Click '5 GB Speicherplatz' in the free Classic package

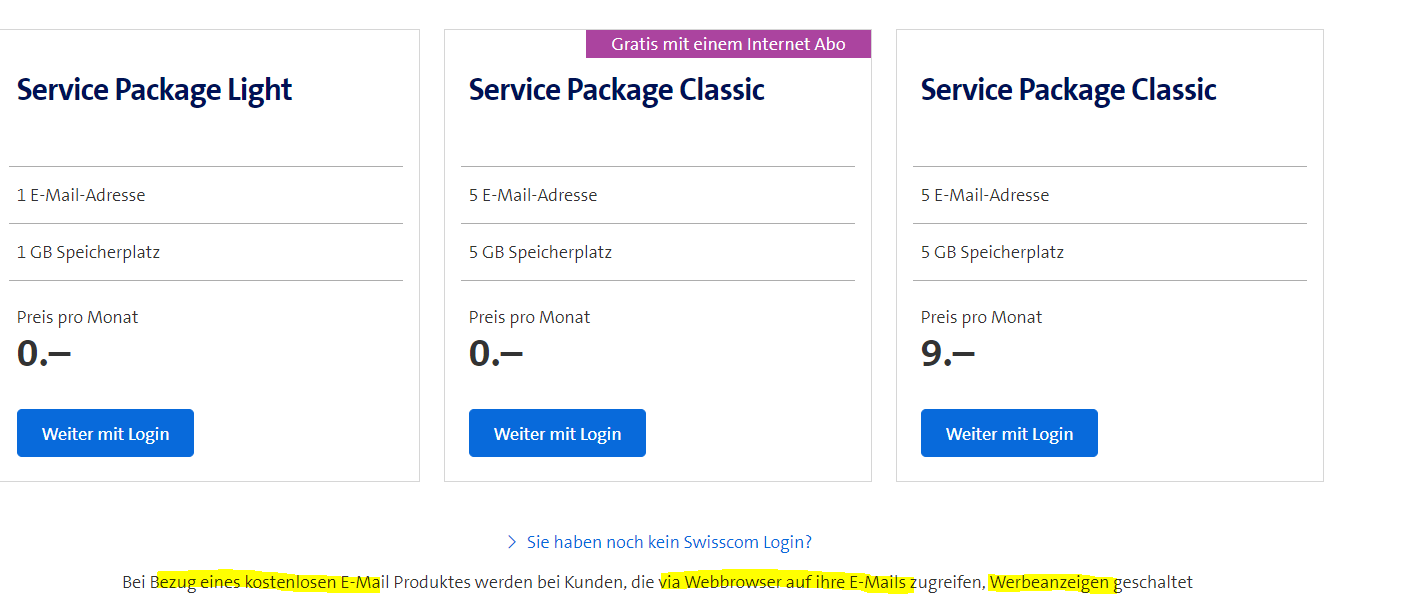point(540,253)
